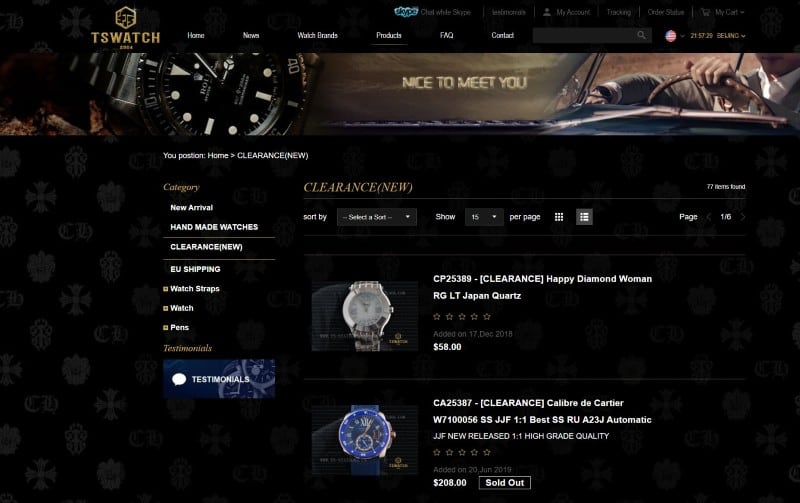Open the Products menu item
The height and width of the screenshot is (503, 800).
[389, 35]
